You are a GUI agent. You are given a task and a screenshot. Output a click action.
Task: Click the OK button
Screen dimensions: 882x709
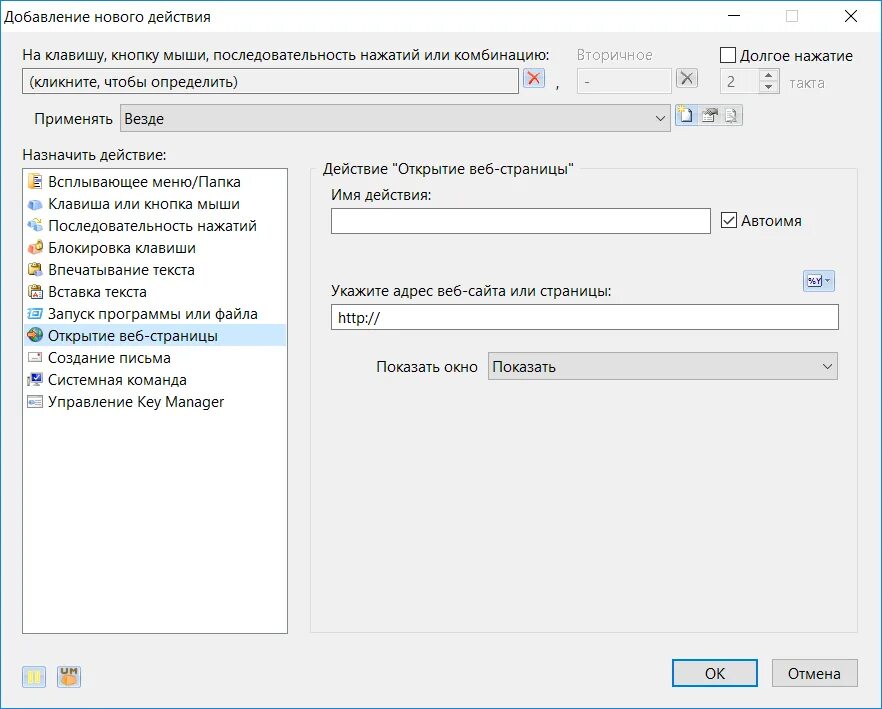click(714, 673)
